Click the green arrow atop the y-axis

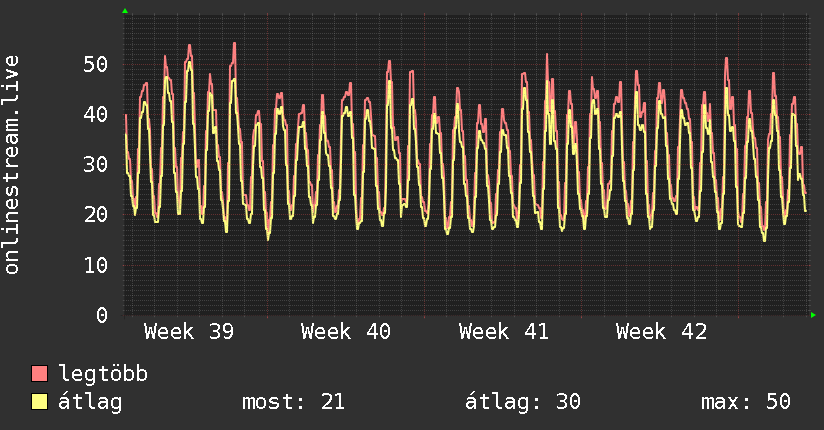click(125, 11)
